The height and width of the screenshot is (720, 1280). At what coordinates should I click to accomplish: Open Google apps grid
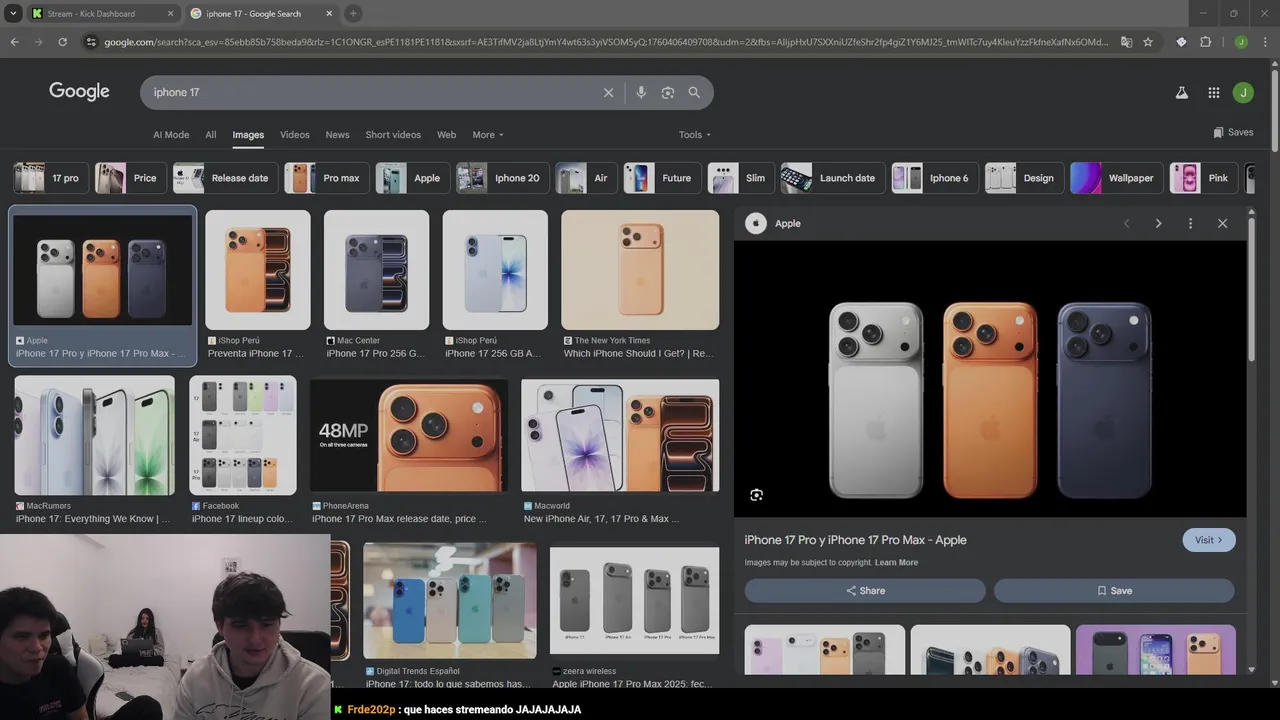click(x=1213, y=92)
